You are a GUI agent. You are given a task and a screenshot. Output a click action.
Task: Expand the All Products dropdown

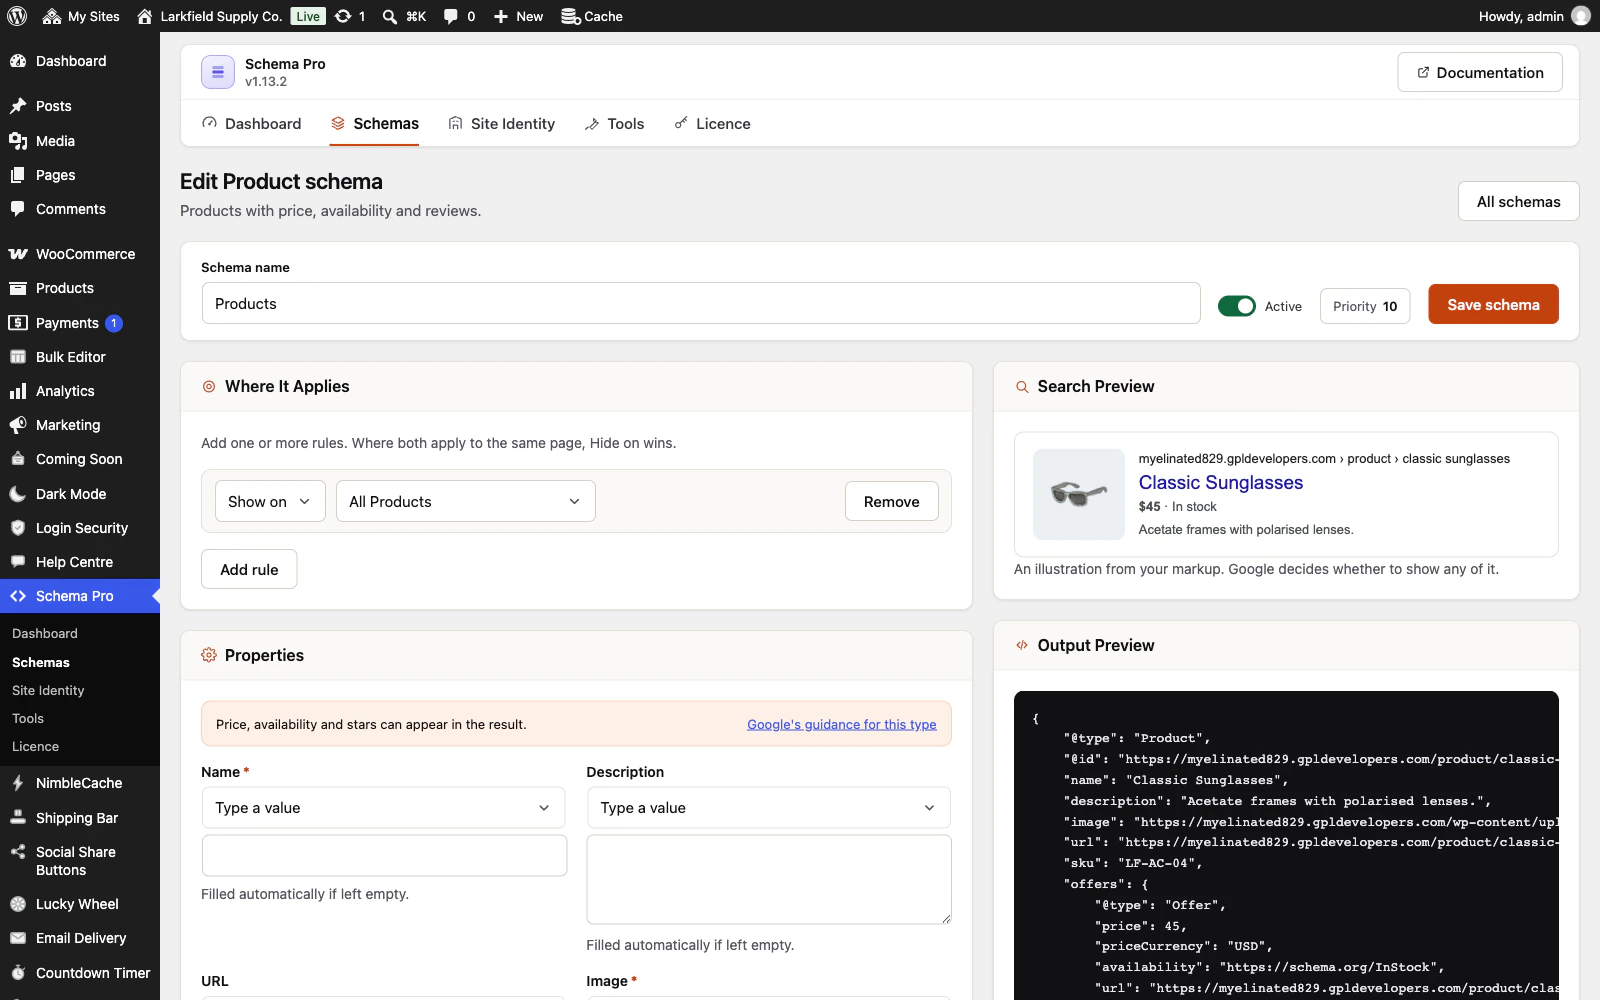coord(466,501)
